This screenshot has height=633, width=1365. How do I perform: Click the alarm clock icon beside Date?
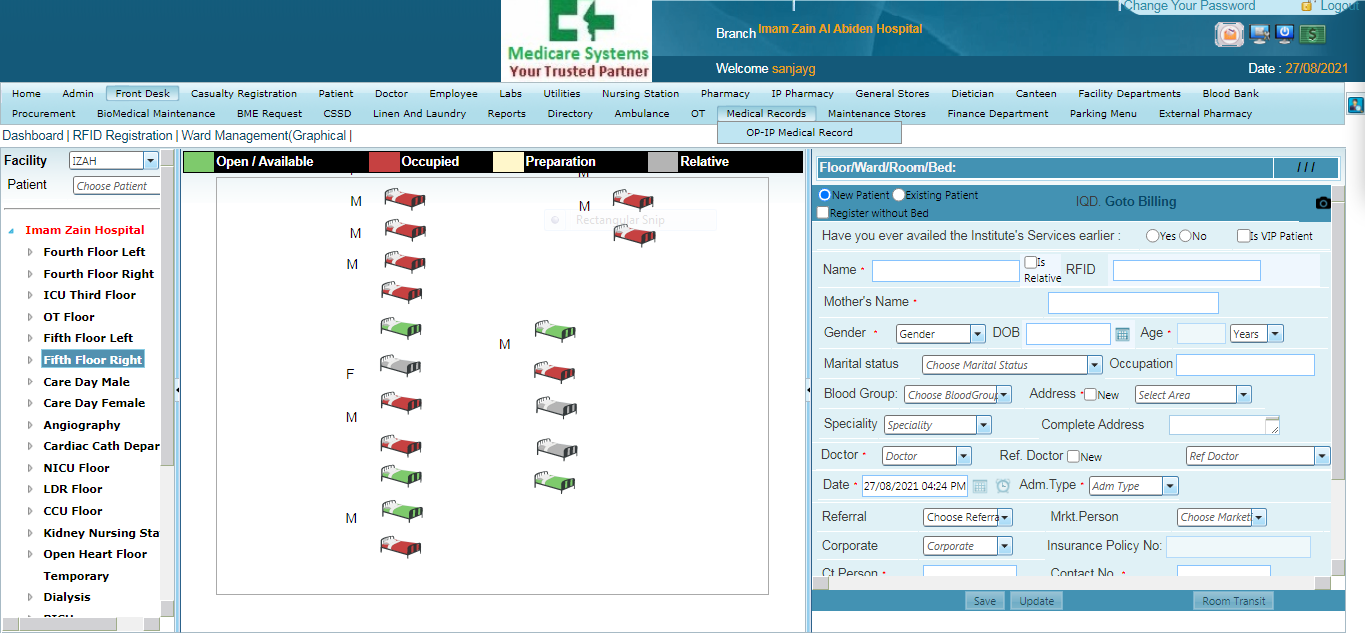(1002, 486)
